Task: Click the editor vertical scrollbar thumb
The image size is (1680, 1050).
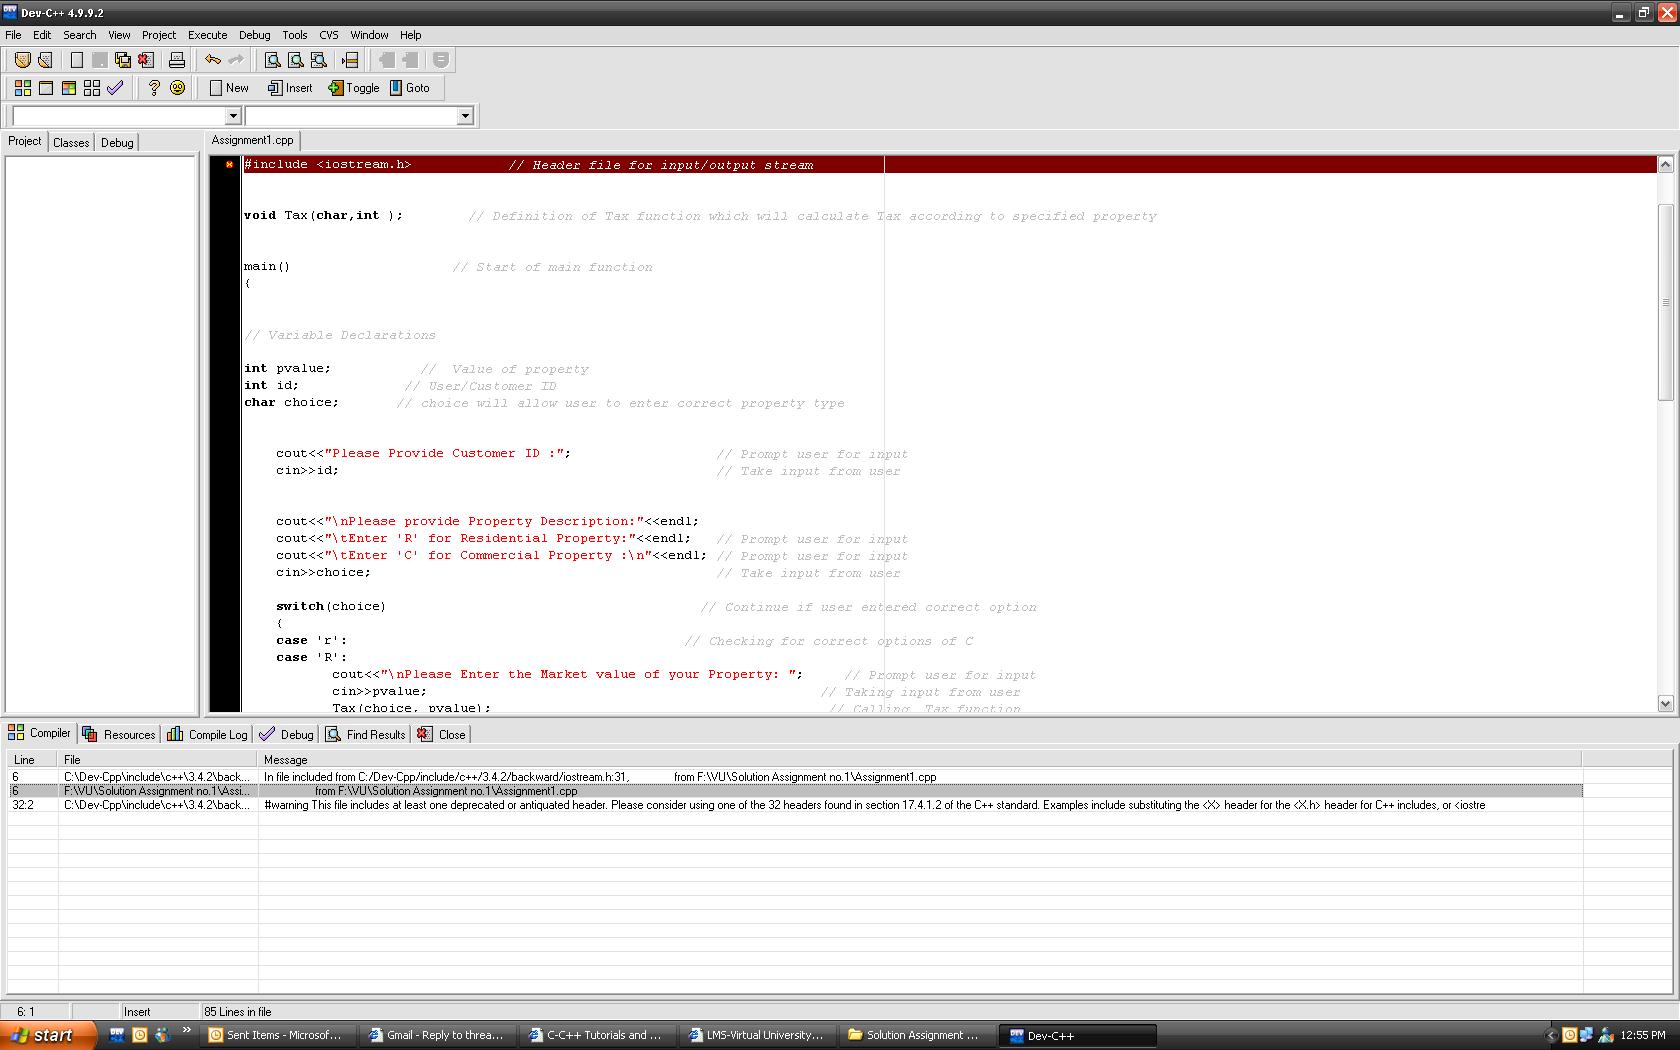Action: [1665, 302]
